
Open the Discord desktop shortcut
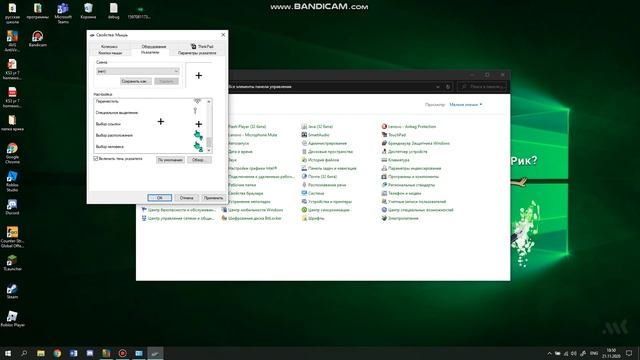(x=12, y=207)
